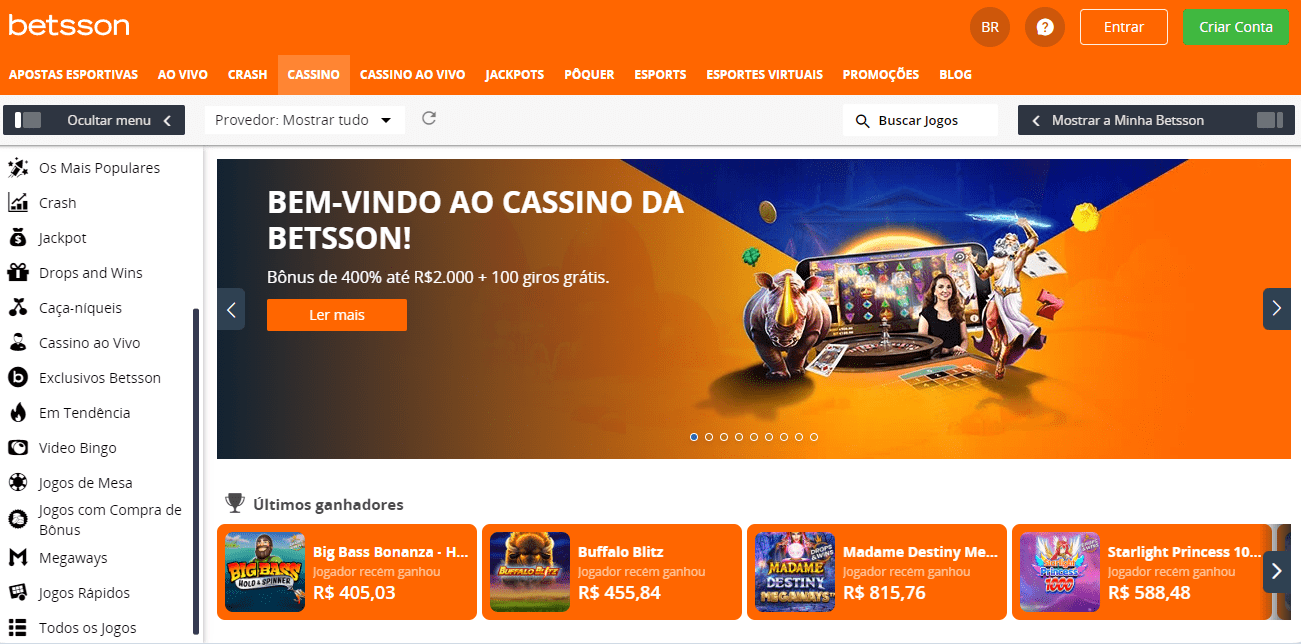The height and width of the screenshot is (644, 1301).
Task: Click the help question mark icon
Action: pos(1045,27)
